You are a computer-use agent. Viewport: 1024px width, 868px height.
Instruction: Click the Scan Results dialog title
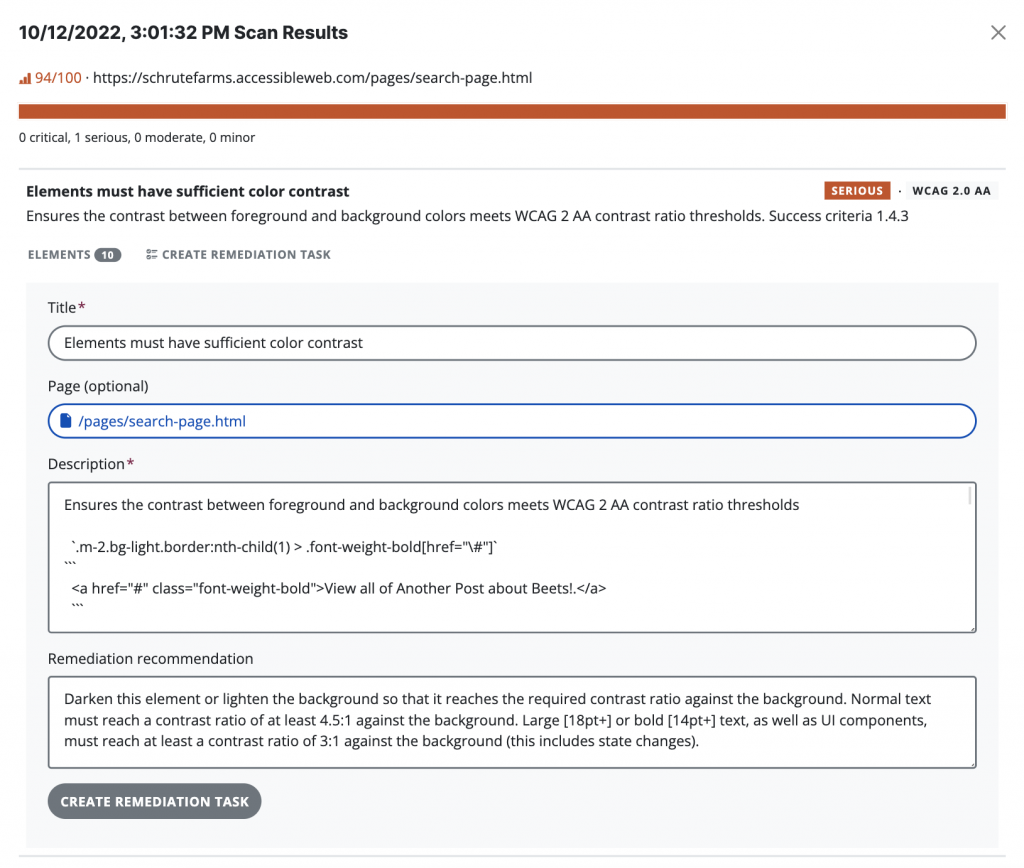click(x=184, y=33)
